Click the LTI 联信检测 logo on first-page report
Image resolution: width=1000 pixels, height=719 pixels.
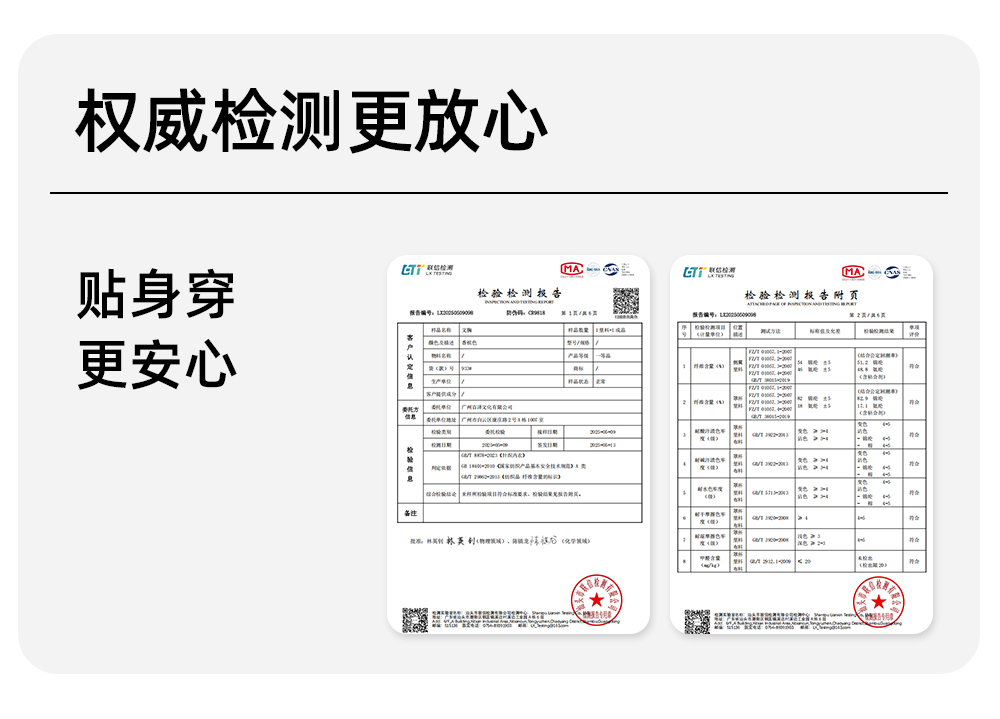(x=427, y=271)
